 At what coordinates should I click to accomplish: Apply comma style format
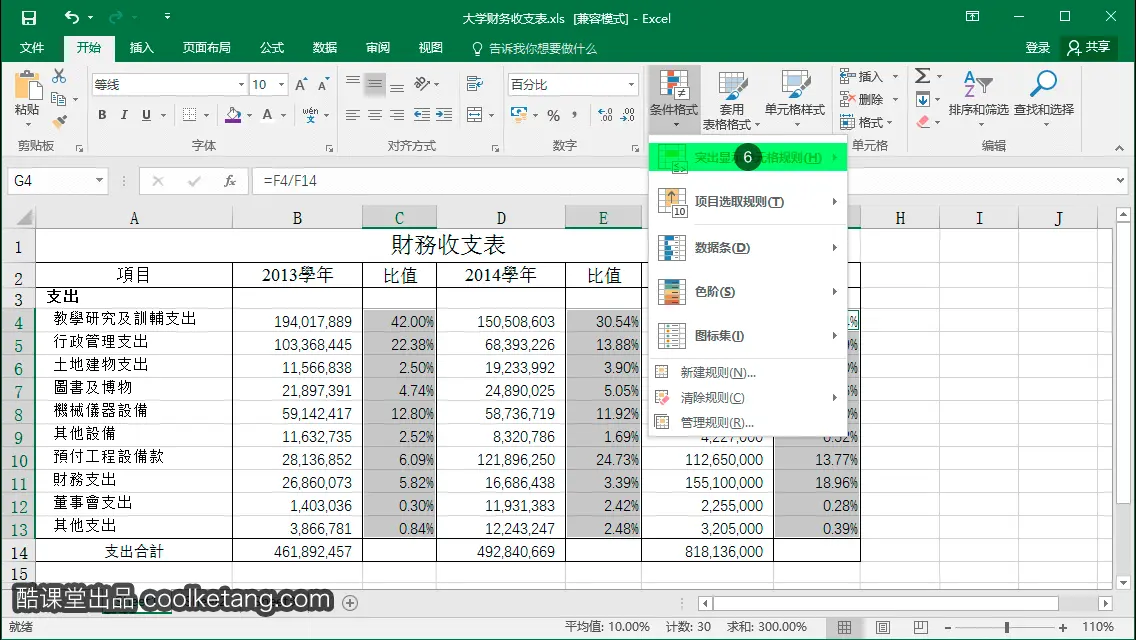coord(575,115)
